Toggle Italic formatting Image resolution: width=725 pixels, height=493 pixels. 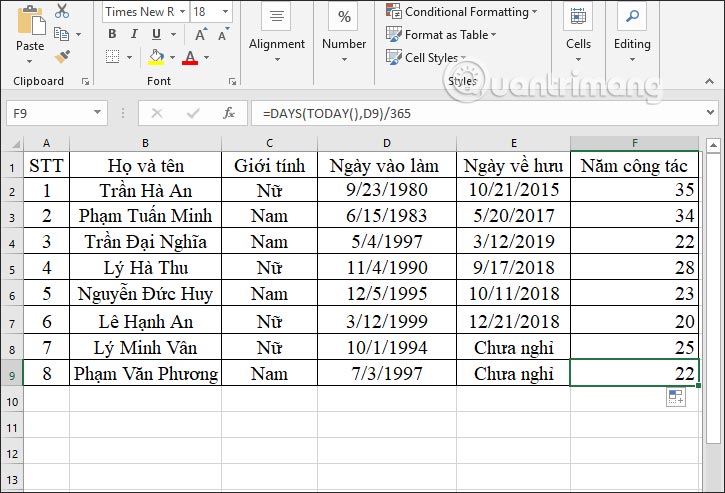(x=134, y=34)
